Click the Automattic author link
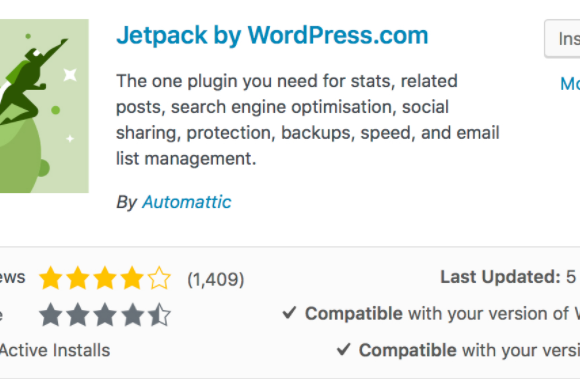 click(x=187, y=202)
